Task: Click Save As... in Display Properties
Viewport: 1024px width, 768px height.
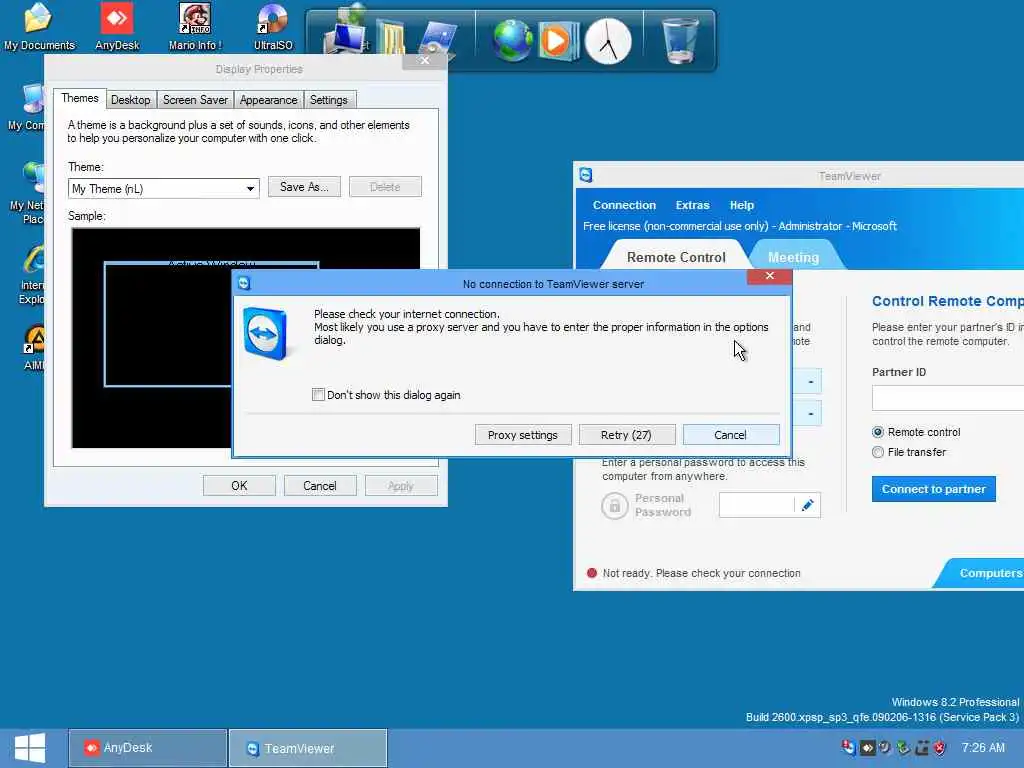Action: tap(304, 187)
